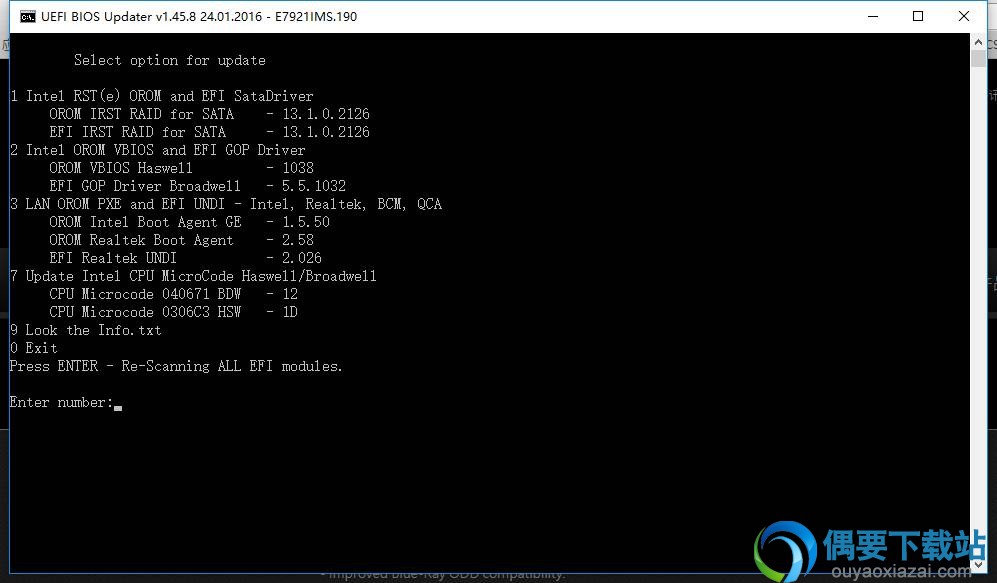Click option 2 Intel OROM VBIOS line

click(x=158, y=150)
